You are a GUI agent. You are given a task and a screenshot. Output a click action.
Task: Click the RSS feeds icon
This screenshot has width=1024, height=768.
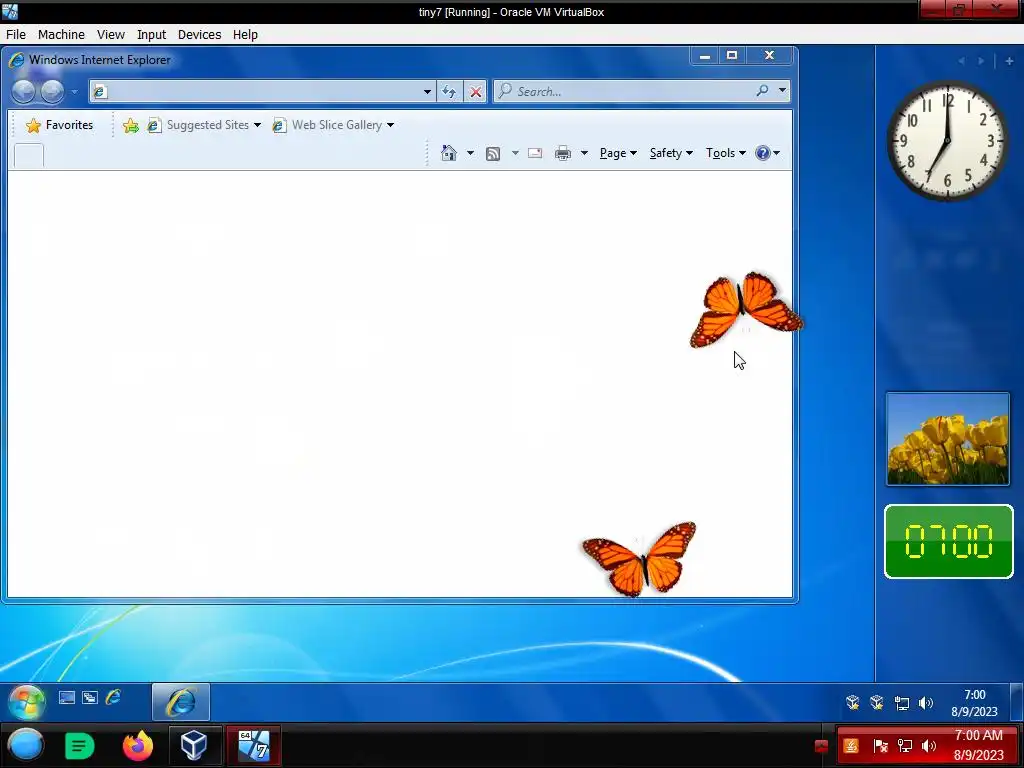tap(493, 153)
